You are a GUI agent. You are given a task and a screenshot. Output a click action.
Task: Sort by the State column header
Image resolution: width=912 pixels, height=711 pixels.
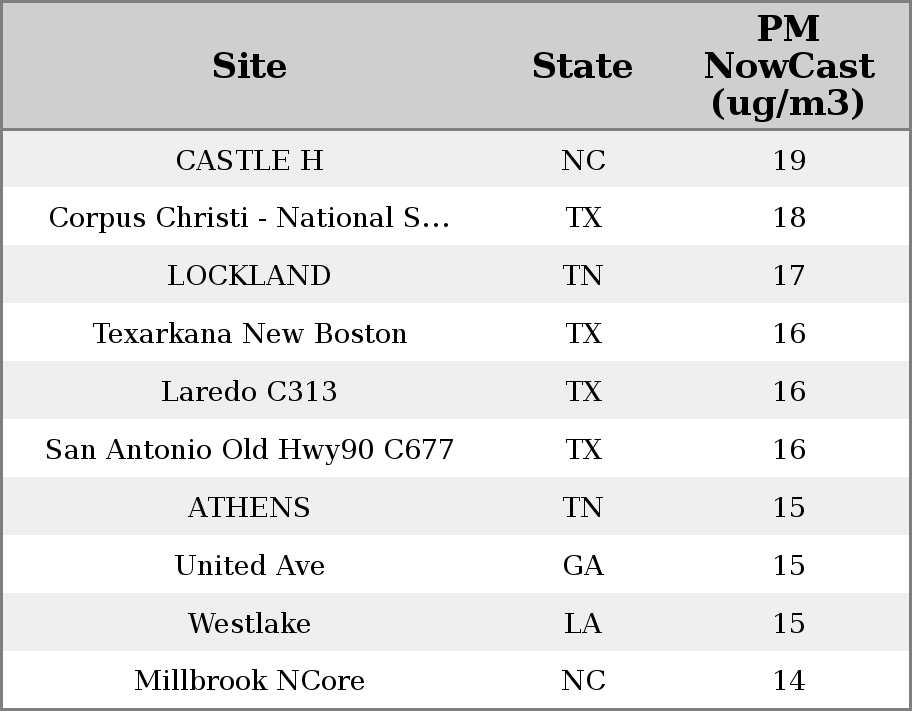click(582, 66)
